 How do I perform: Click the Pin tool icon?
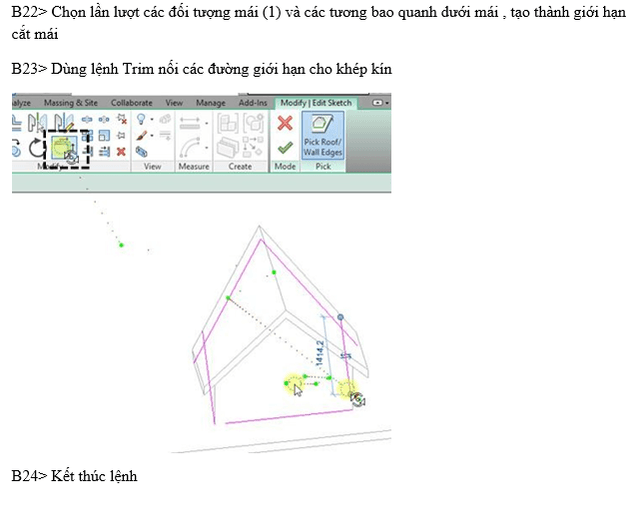click(x=121, y=136)
